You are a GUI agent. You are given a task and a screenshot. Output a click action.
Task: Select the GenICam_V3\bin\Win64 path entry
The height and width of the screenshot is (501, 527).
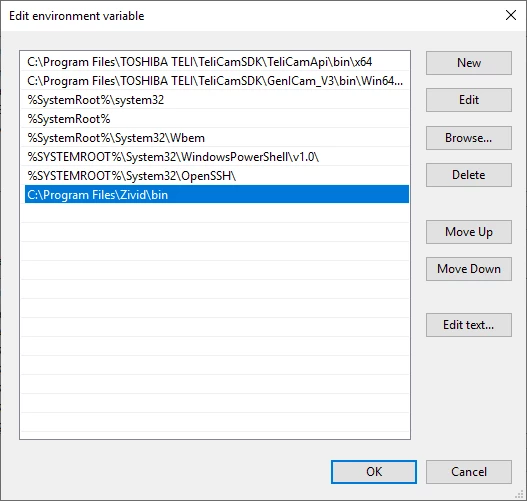click(217, 81)
